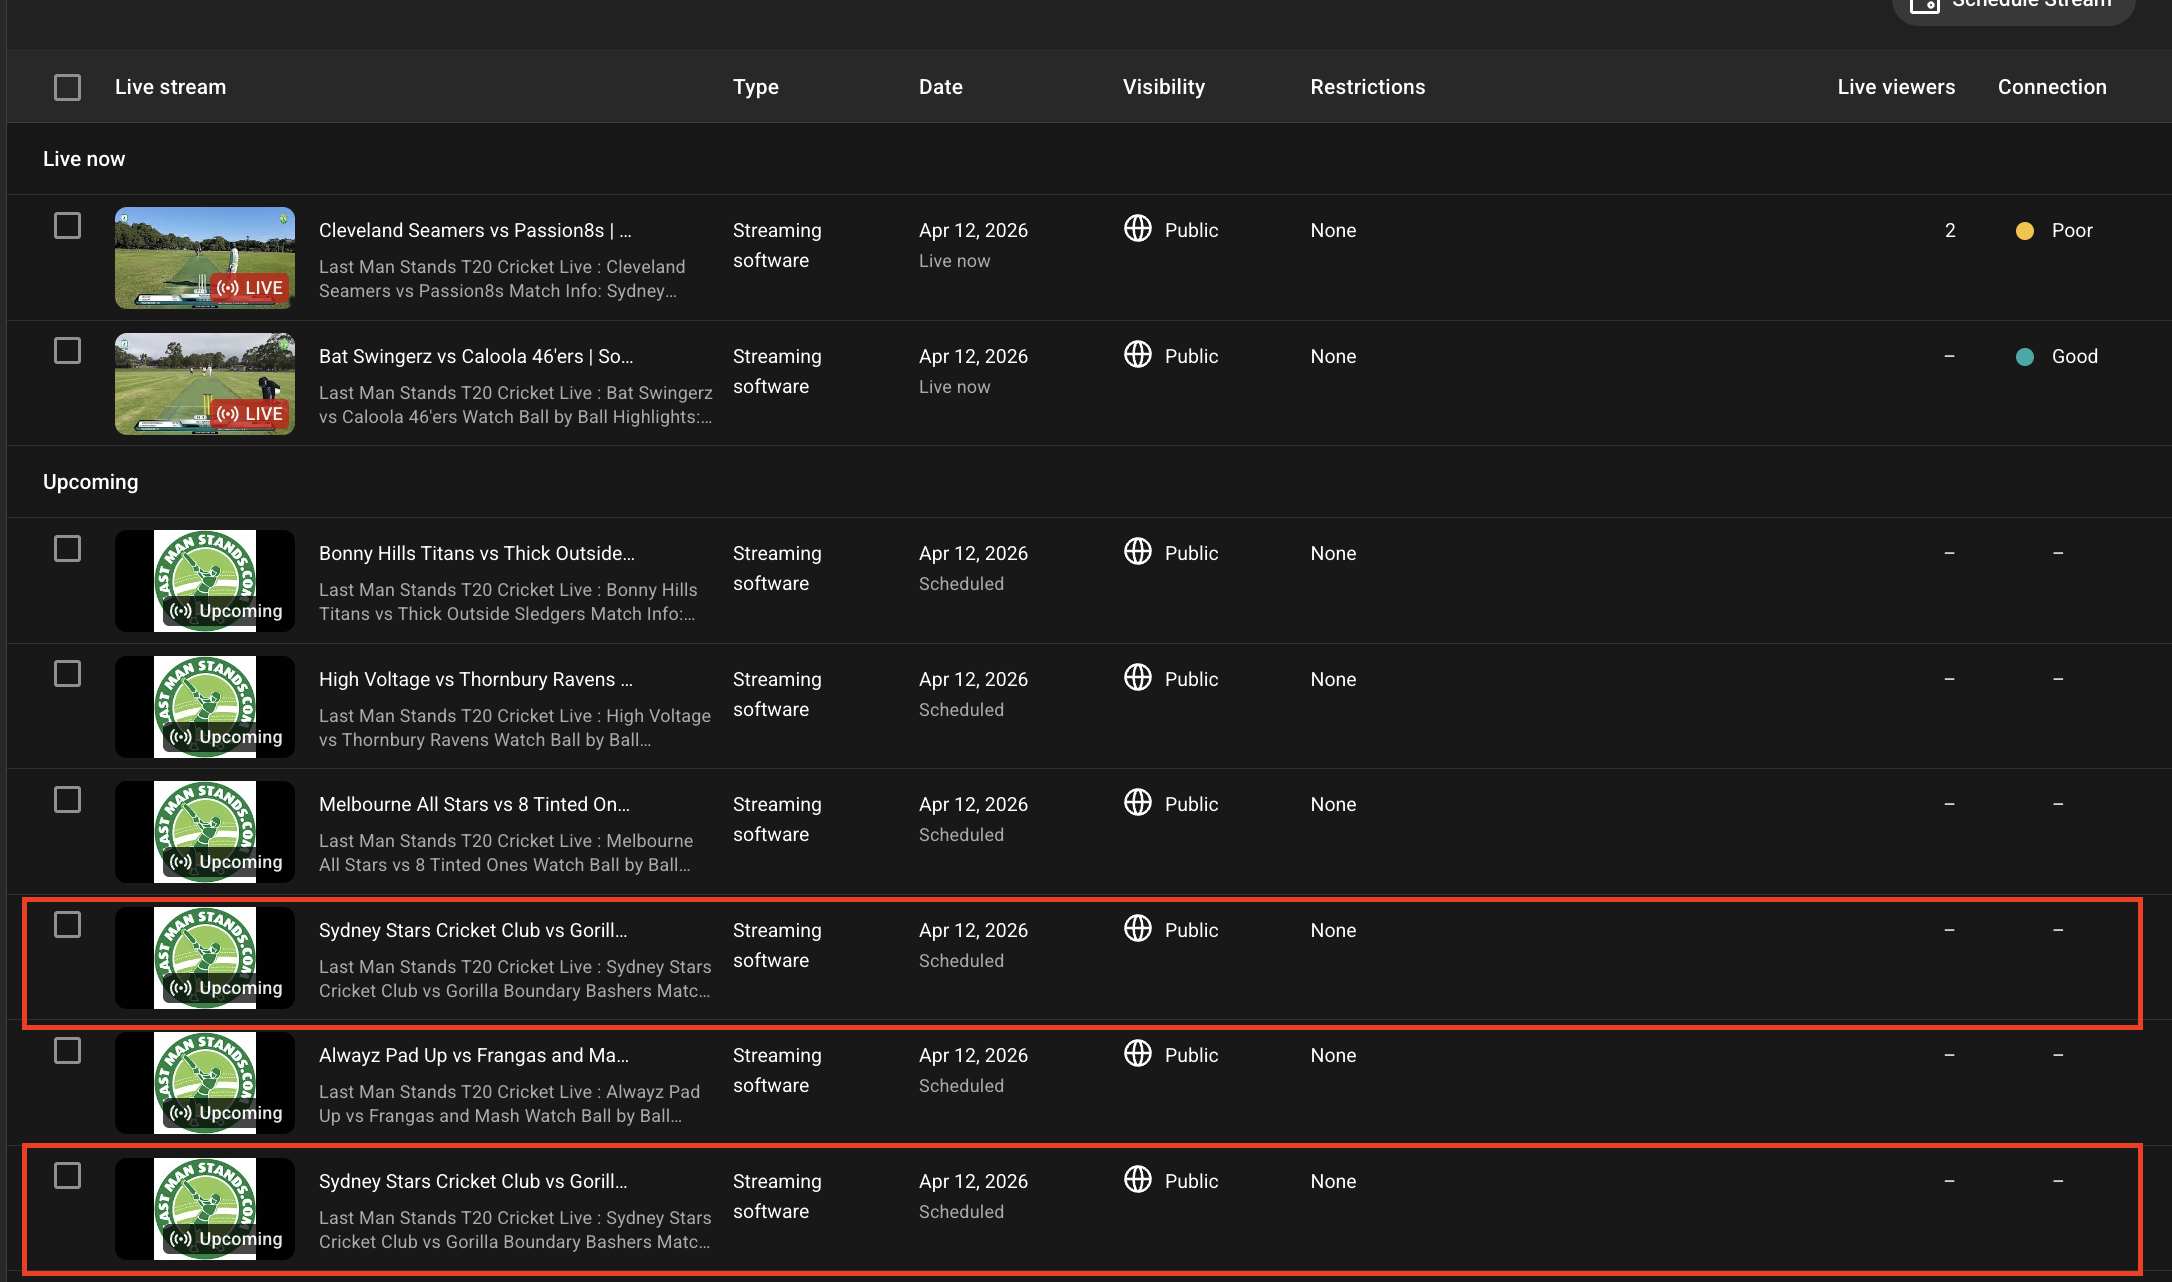The width and height of the screenshot is (2172, 1282).
Task: Tick the checkbox beside High Voltage vs Thornbury Ravens
Action: pos(67,674)
